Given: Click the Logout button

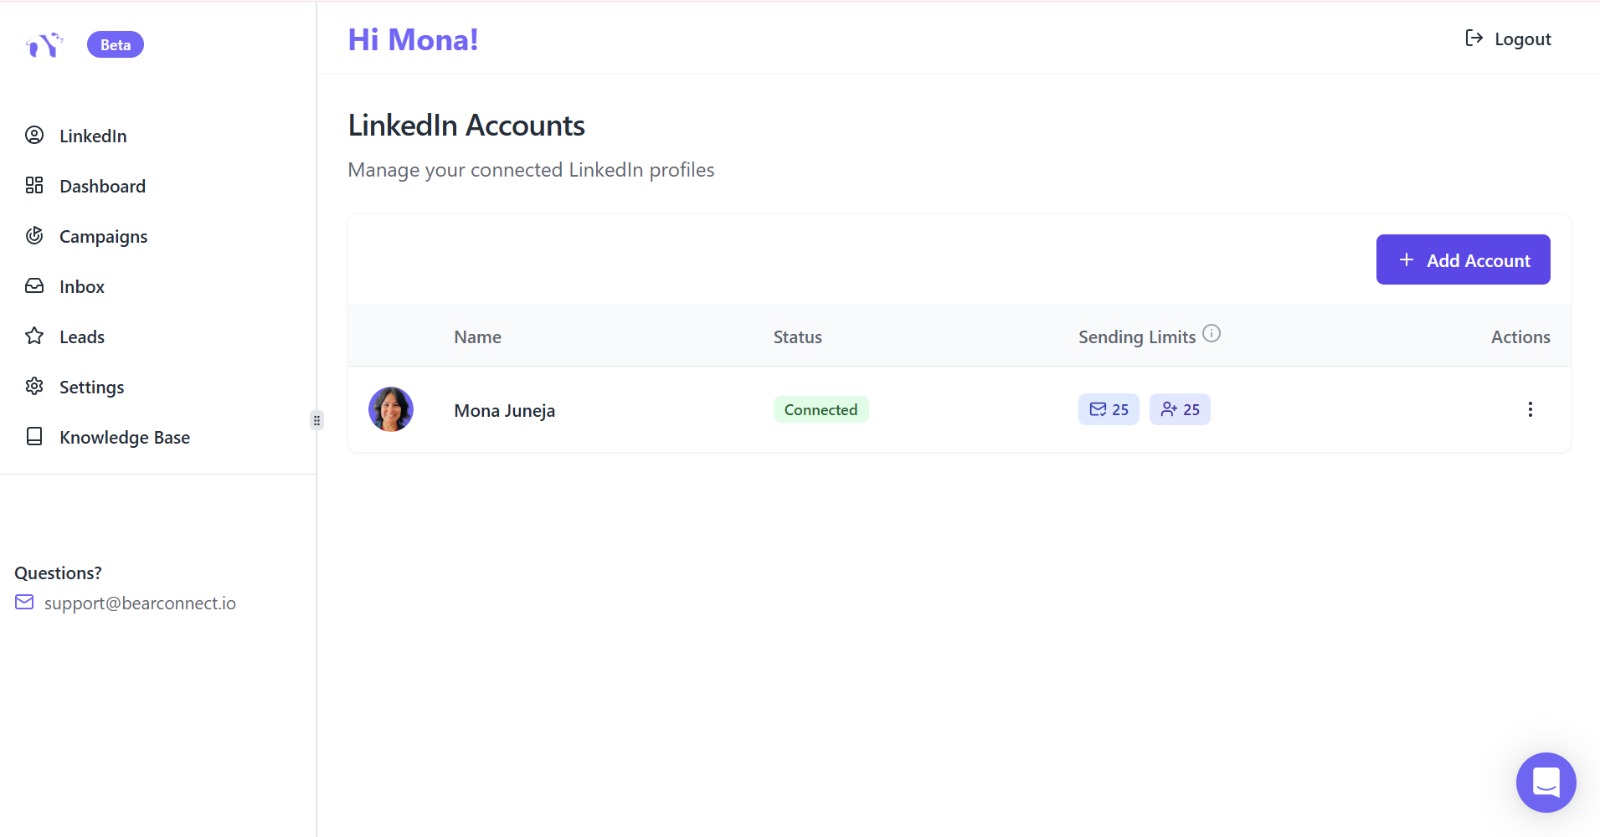Looking at the screenshot, I should pos(1508,39).
